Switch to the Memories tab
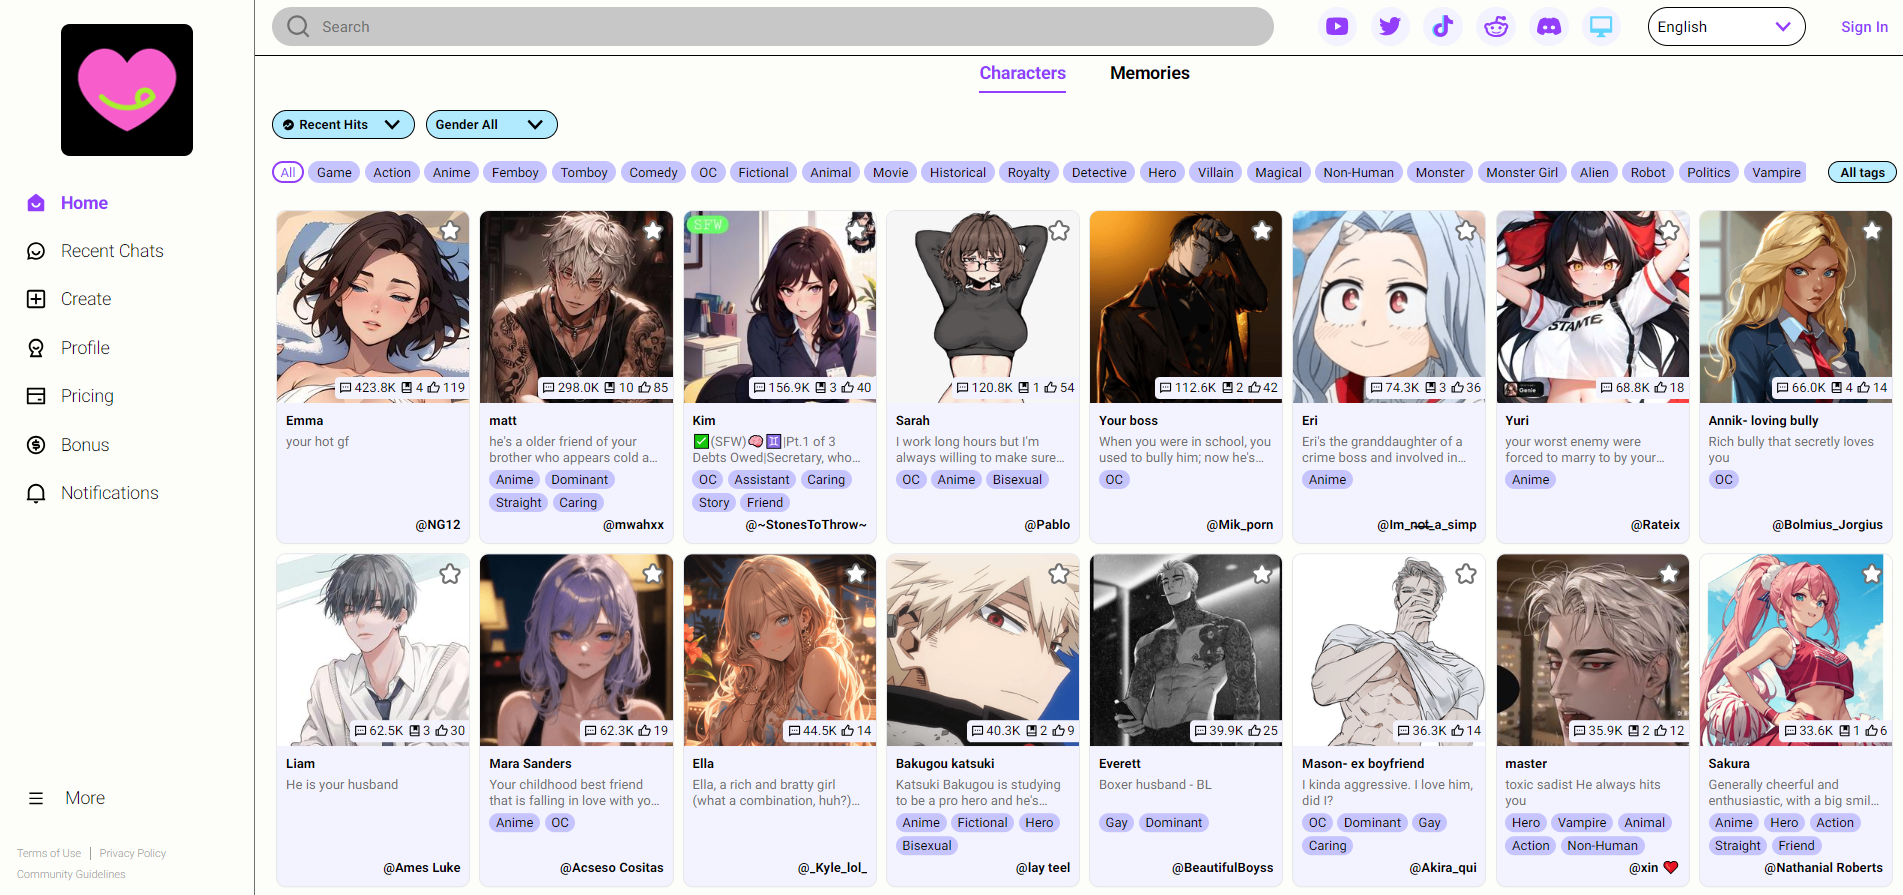The width and height of the screenshot is (1903, 895). click(x=1150, y=73)
